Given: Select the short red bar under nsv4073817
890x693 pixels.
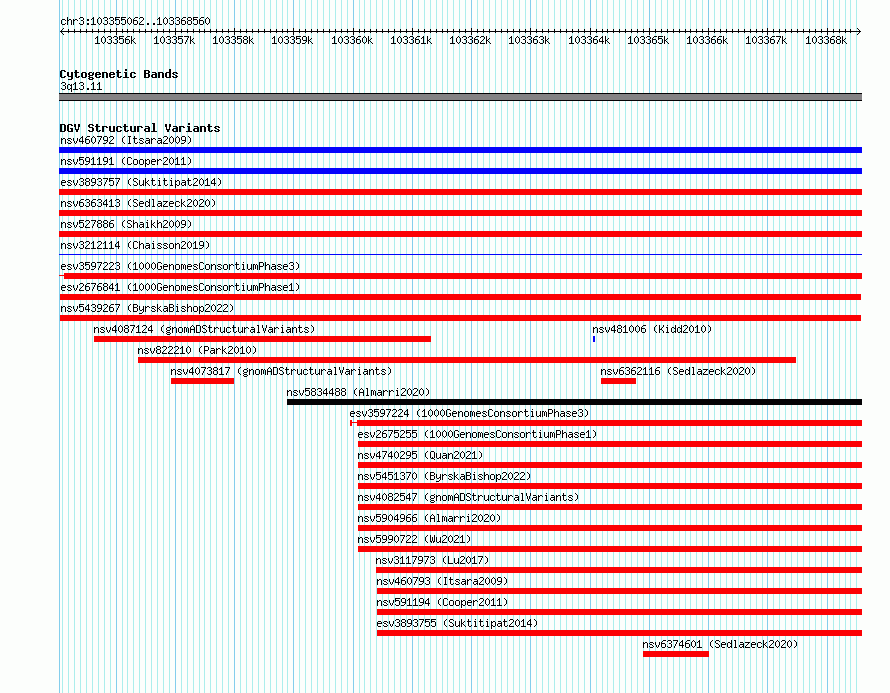Looking at the screenshot, I should (203, 381).
